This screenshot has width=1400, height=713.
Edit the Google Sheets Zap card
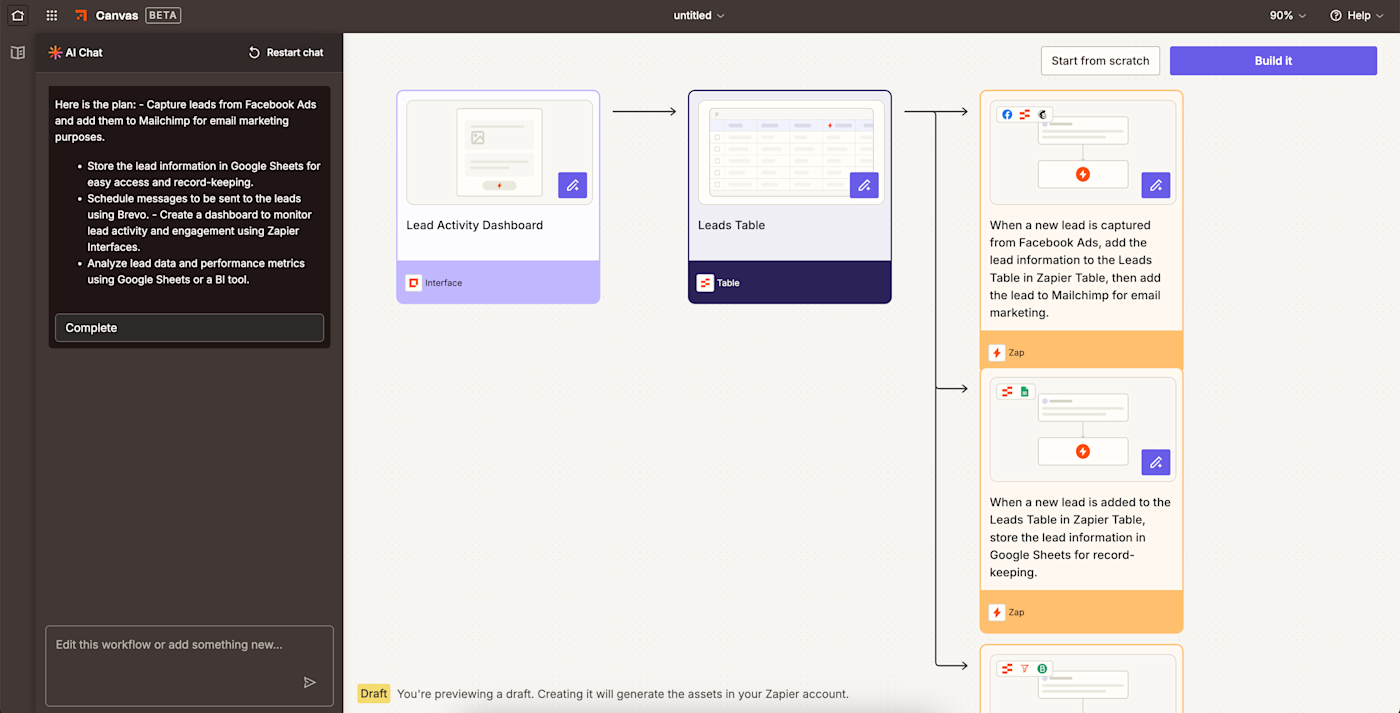[x=1156, y=462]
